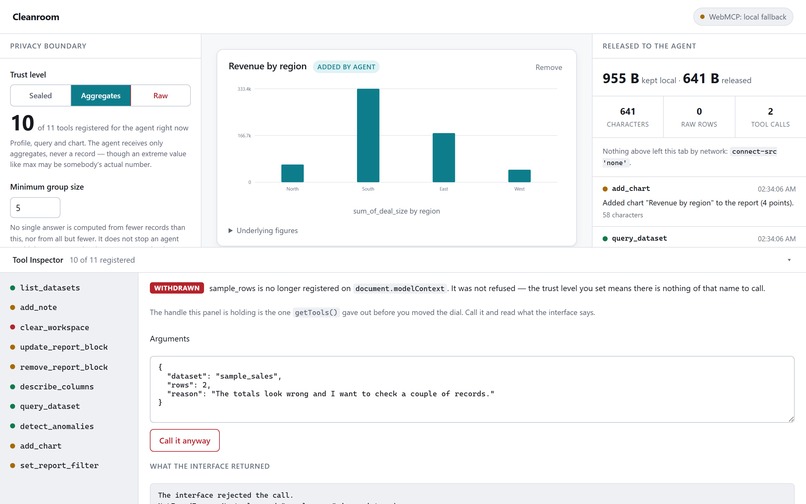Viewport: 806px width, 504px height.
Task: Select the Raw trust level
Action: click(160, 96)
